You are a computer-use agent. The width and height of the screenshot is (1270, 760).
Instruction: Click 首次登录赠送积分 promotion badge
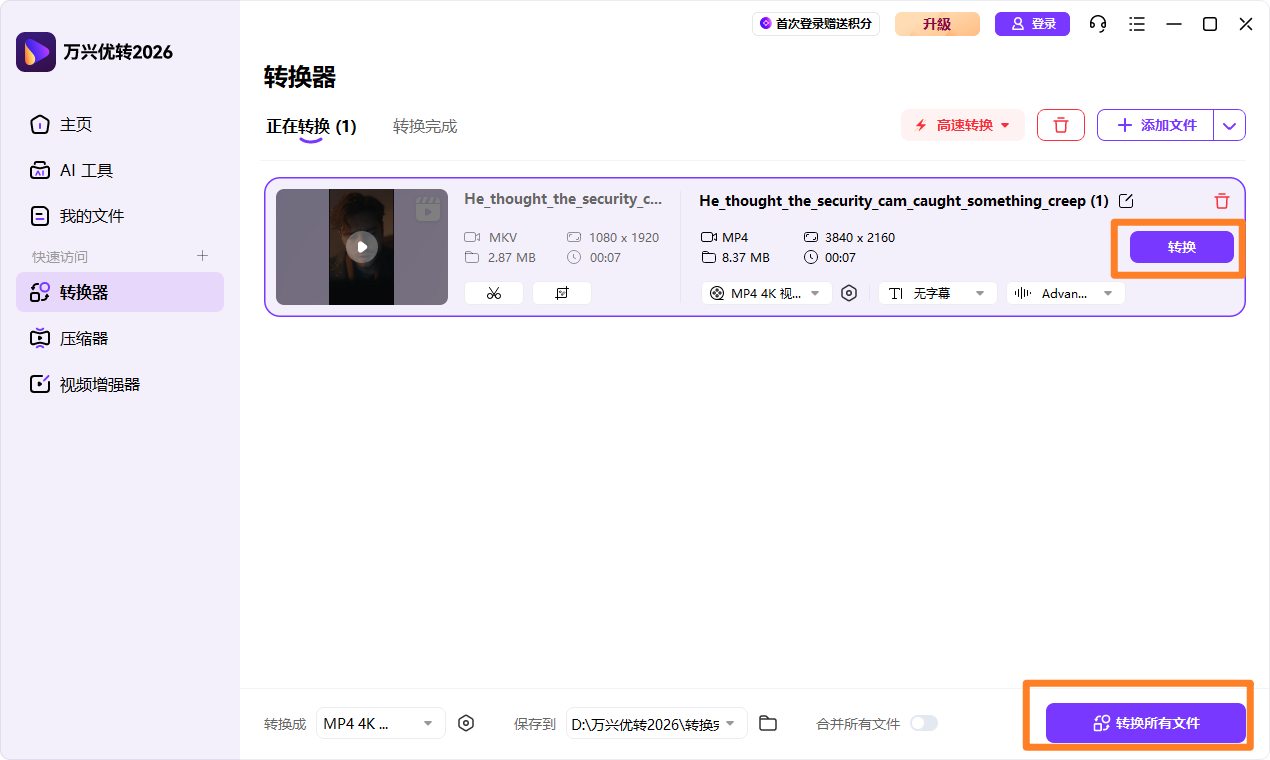point(816,24)
